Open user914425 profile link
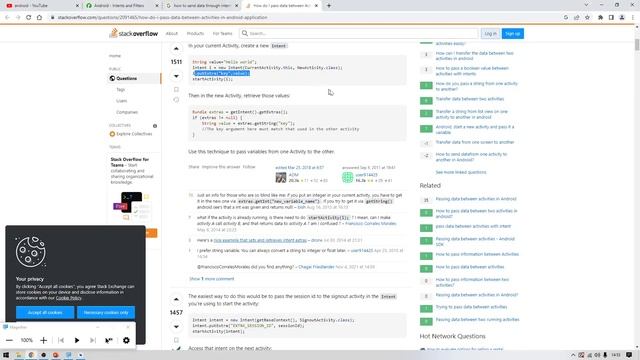 pyautogui.click(x=366, y=175)
